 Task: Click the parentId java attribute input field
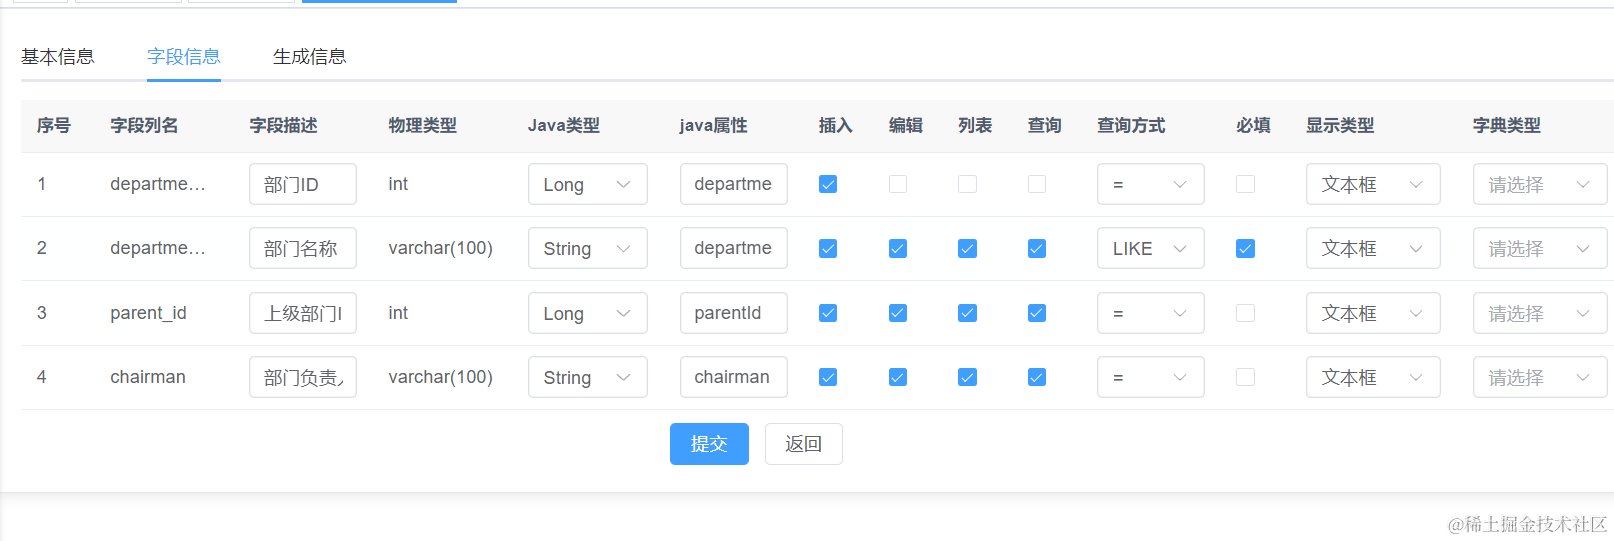pos(733,313)
